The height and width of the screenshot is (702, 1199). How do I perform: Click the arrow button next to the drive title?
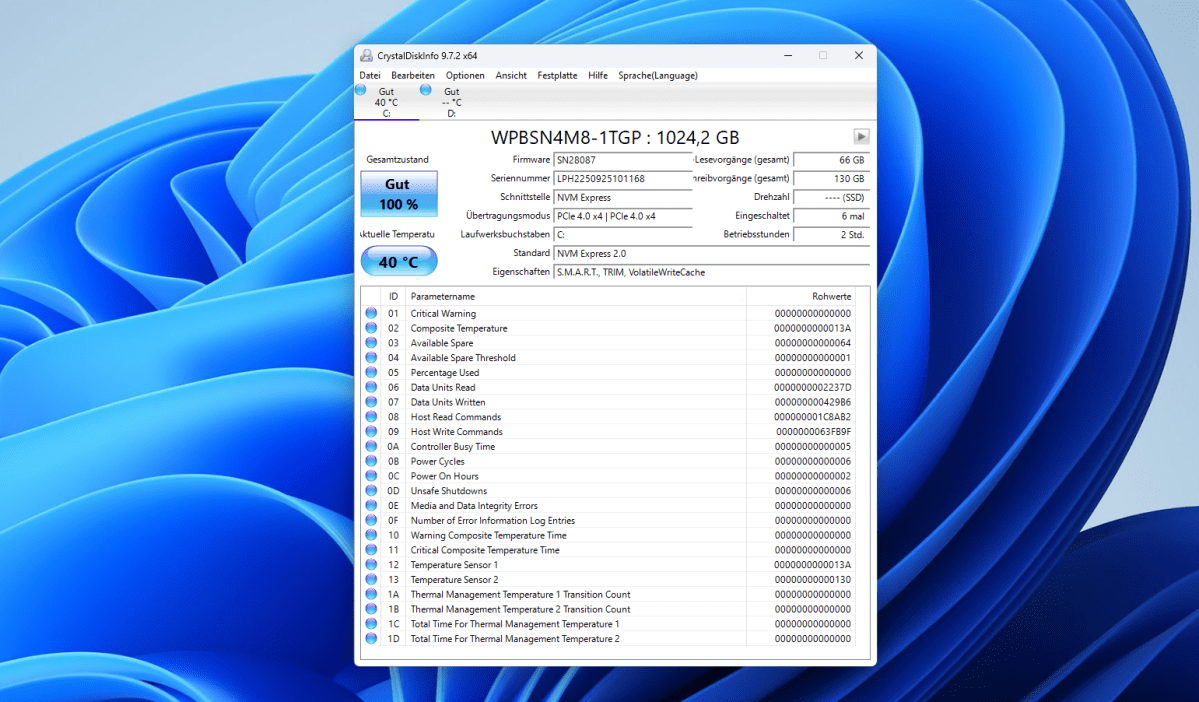(860, 136)
